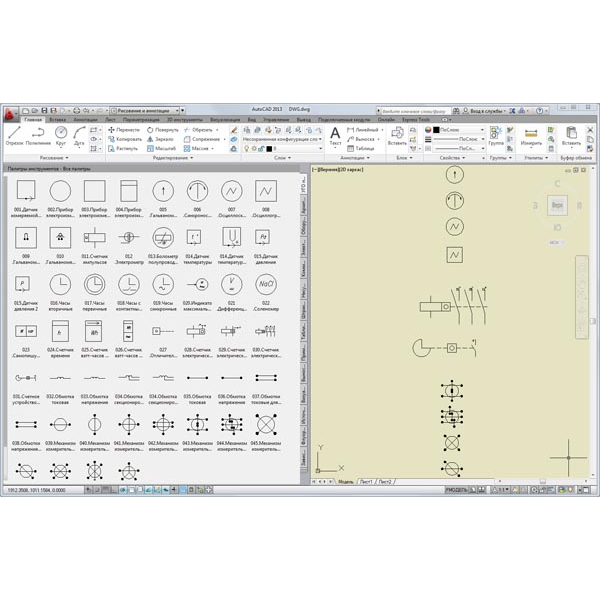600x600 pixels.
Task: Open the УГО side tab of tool palettes
Action: click(303, 184)
